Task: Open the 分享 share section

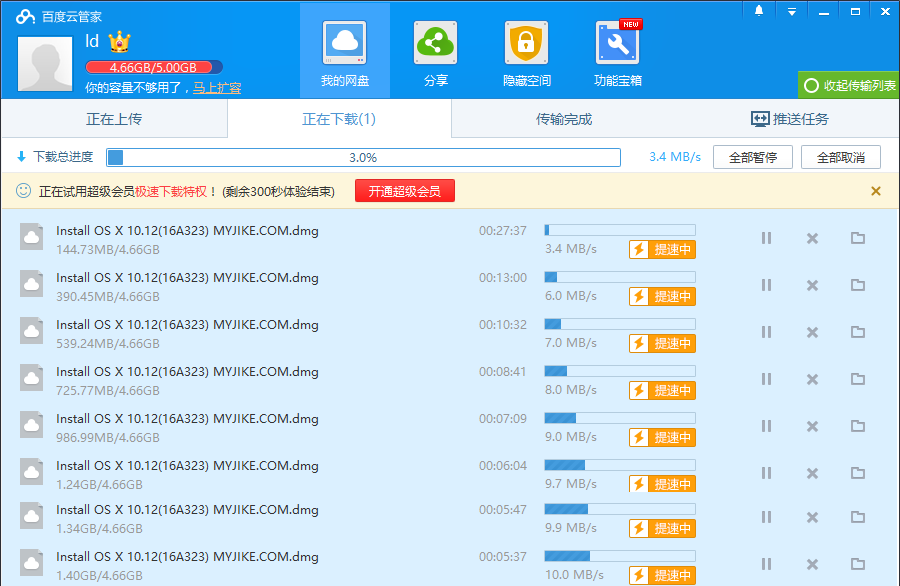Action: (x=436, y=44)
